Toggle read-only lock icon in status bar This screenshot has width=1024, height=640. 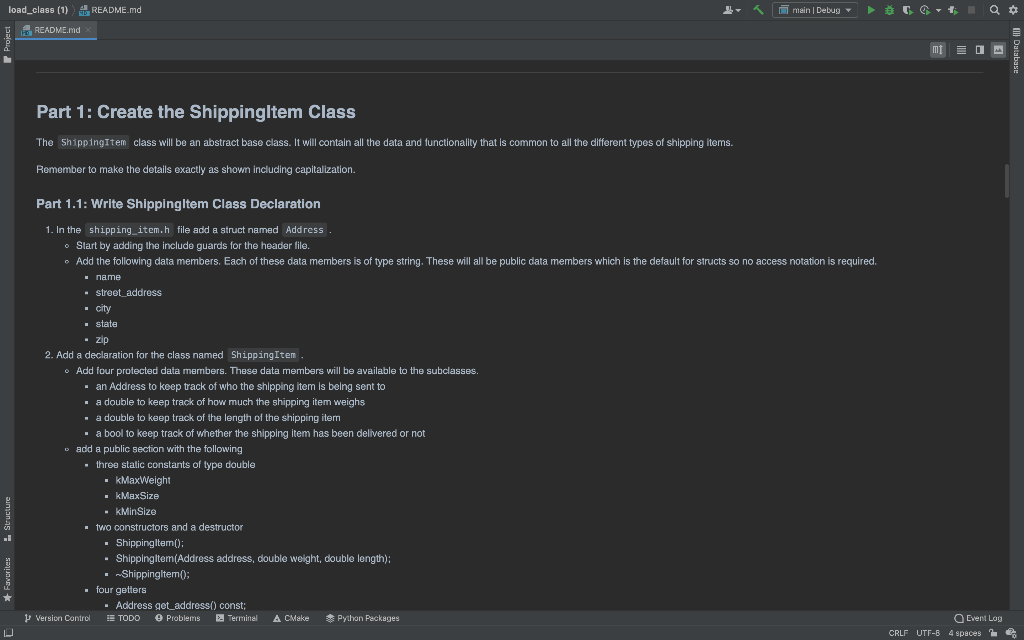coord(993,633)
